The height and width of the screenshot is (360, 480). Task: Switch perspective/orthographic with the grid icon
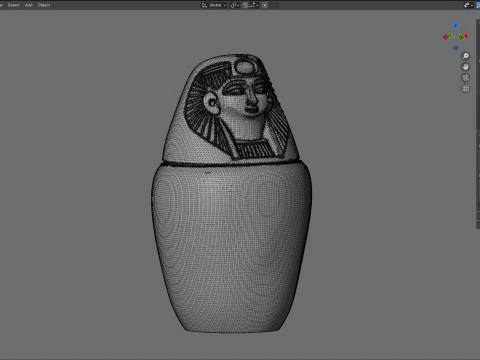point(466,88)
